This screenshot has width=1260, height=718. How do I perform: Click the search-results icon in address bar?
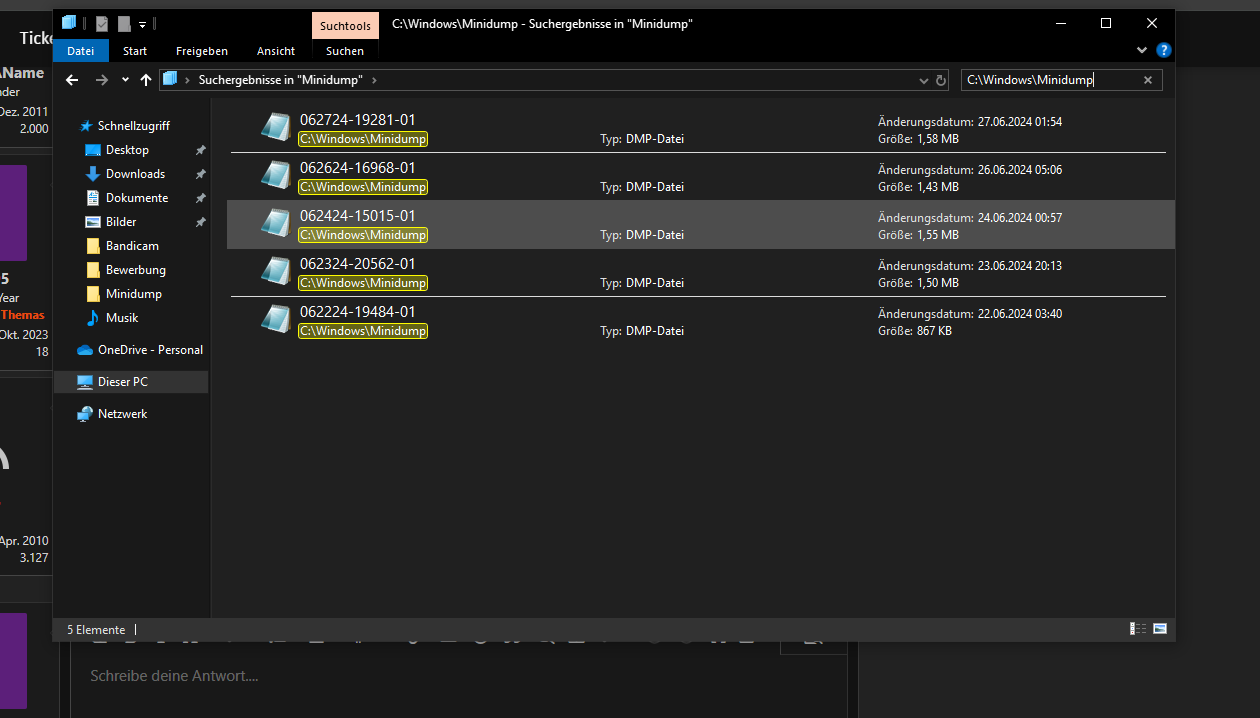tap(170, 79)
